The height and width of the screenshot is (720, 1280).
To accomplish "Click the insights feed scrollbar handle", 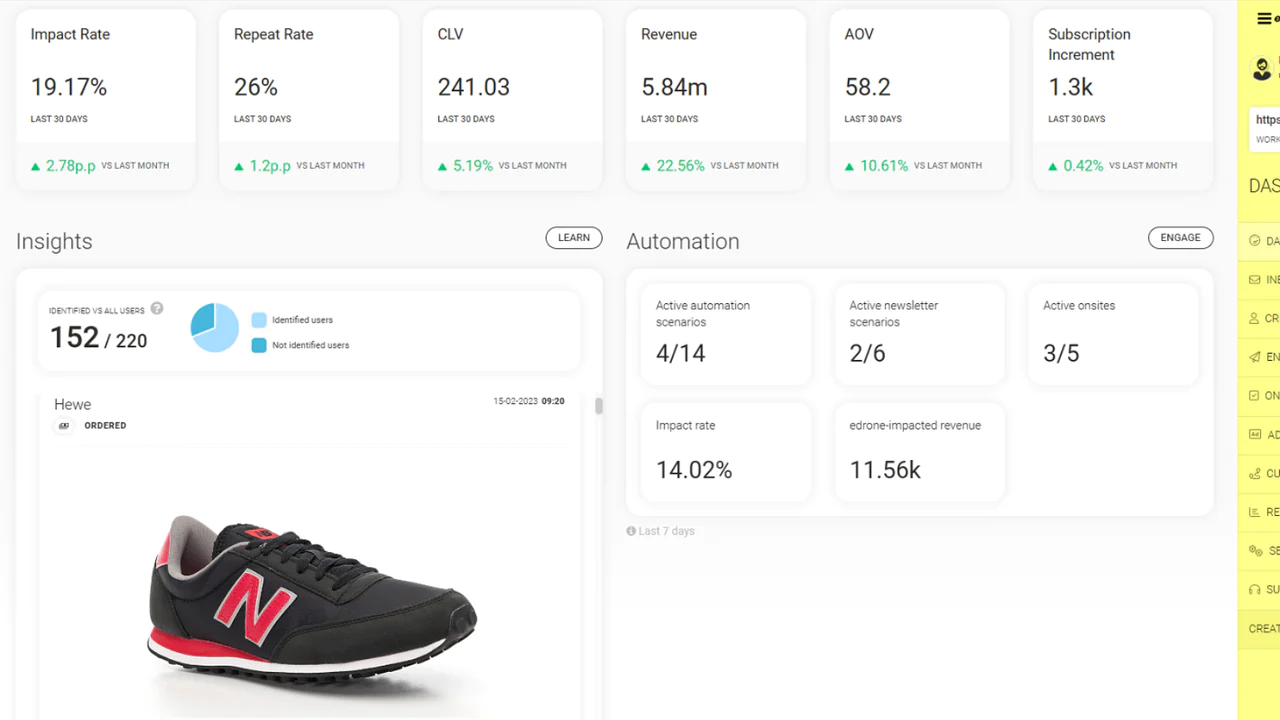I will 599,406.
